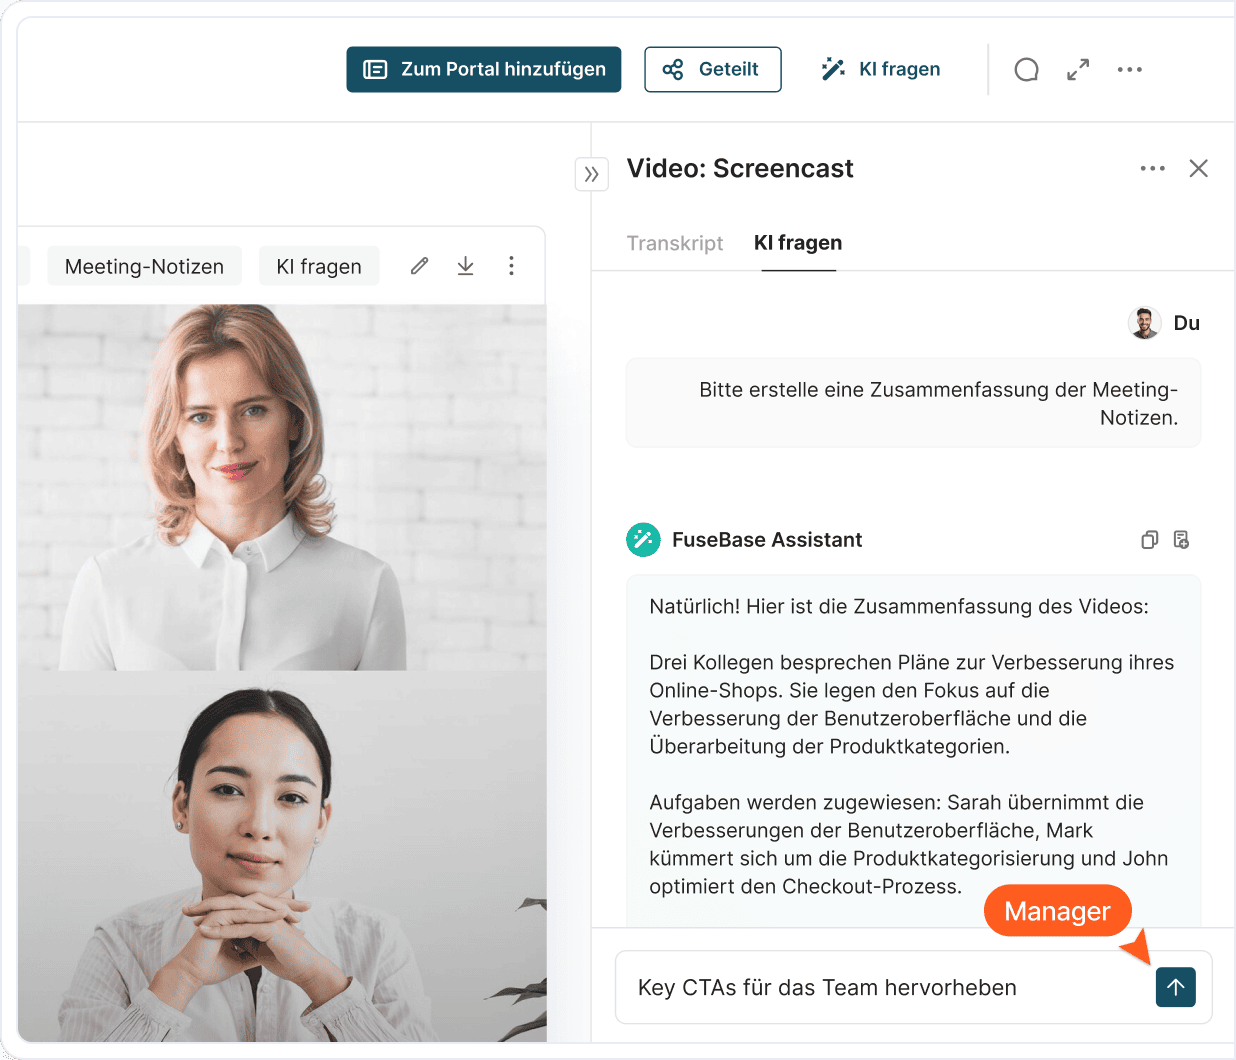
Task: Click the Zum Portal hinzufügen button
Action: click(484, 70)
